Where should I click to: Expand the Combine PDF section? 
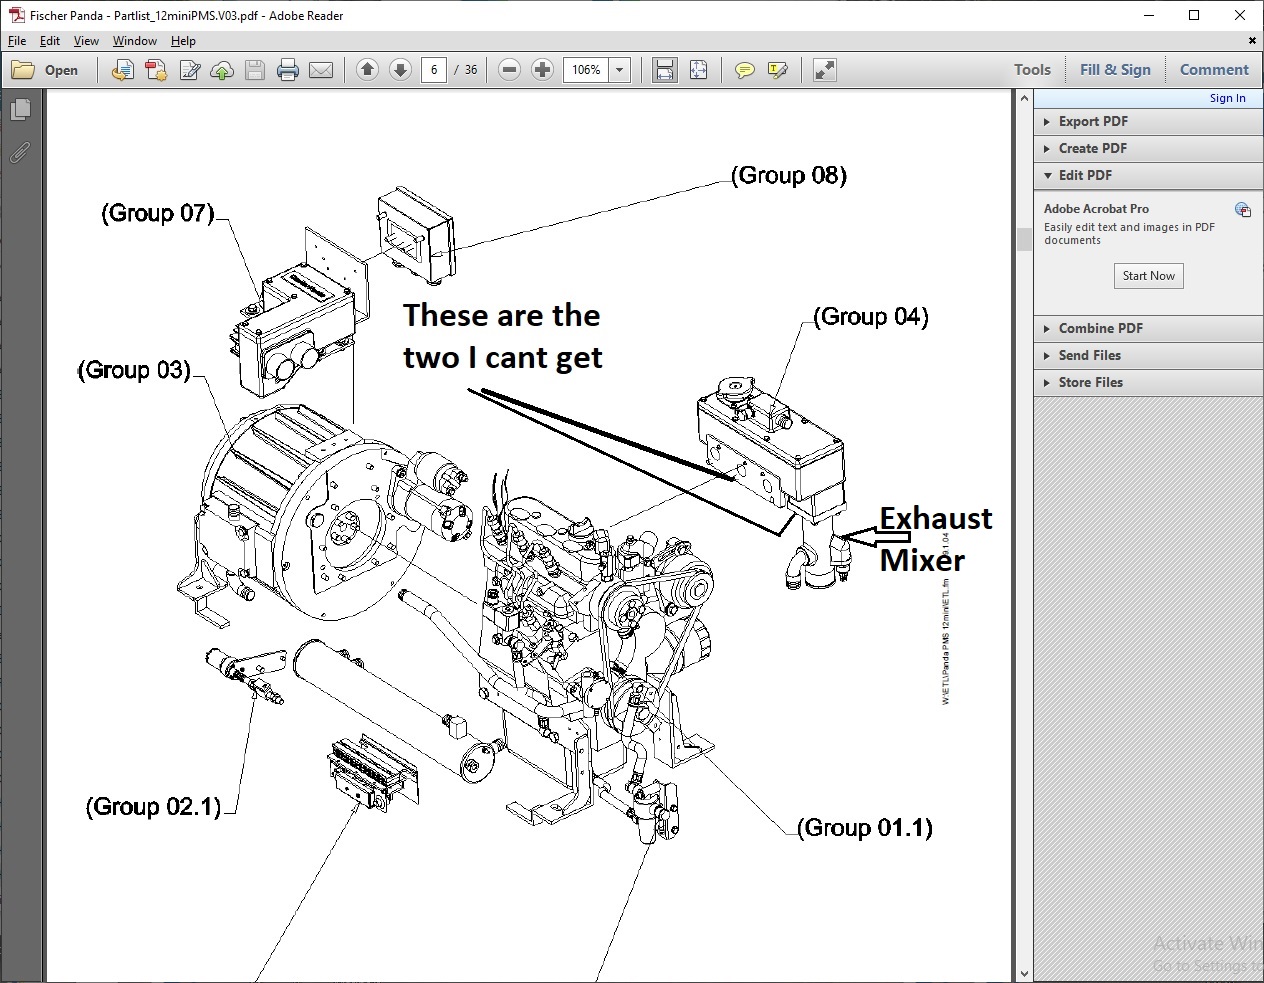pos(1148,328)
